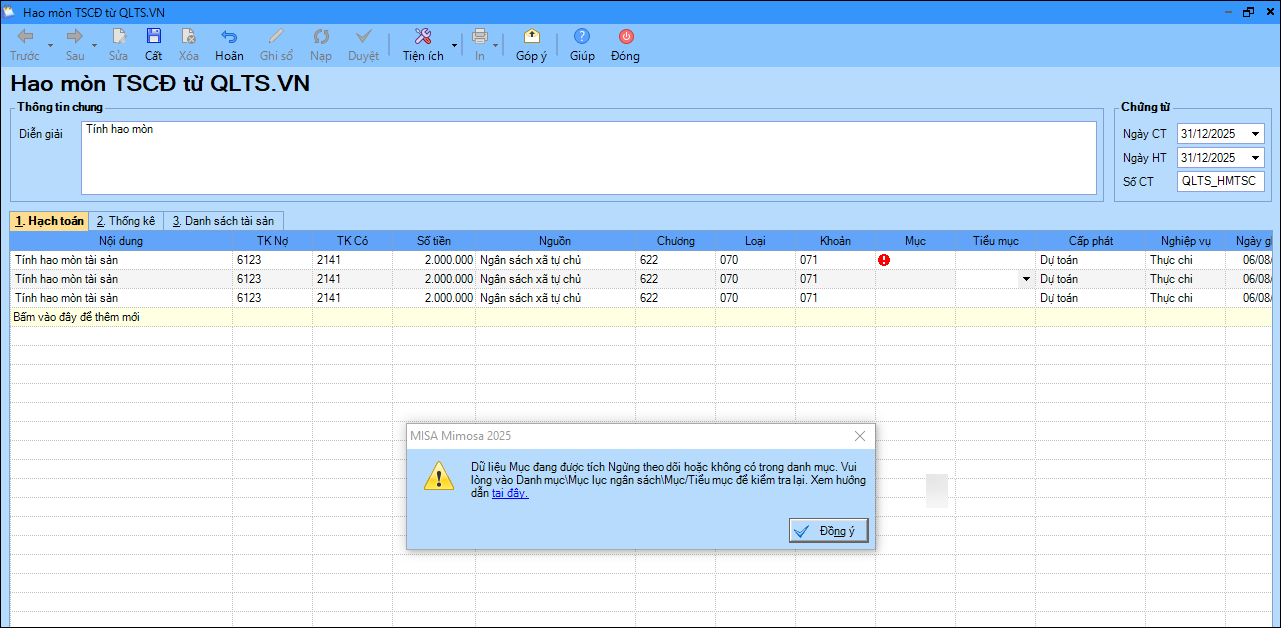The width and height of the screenshot is (1281, 628).
Task: Click the Diễn giải description text box
Action: point(589,157)
